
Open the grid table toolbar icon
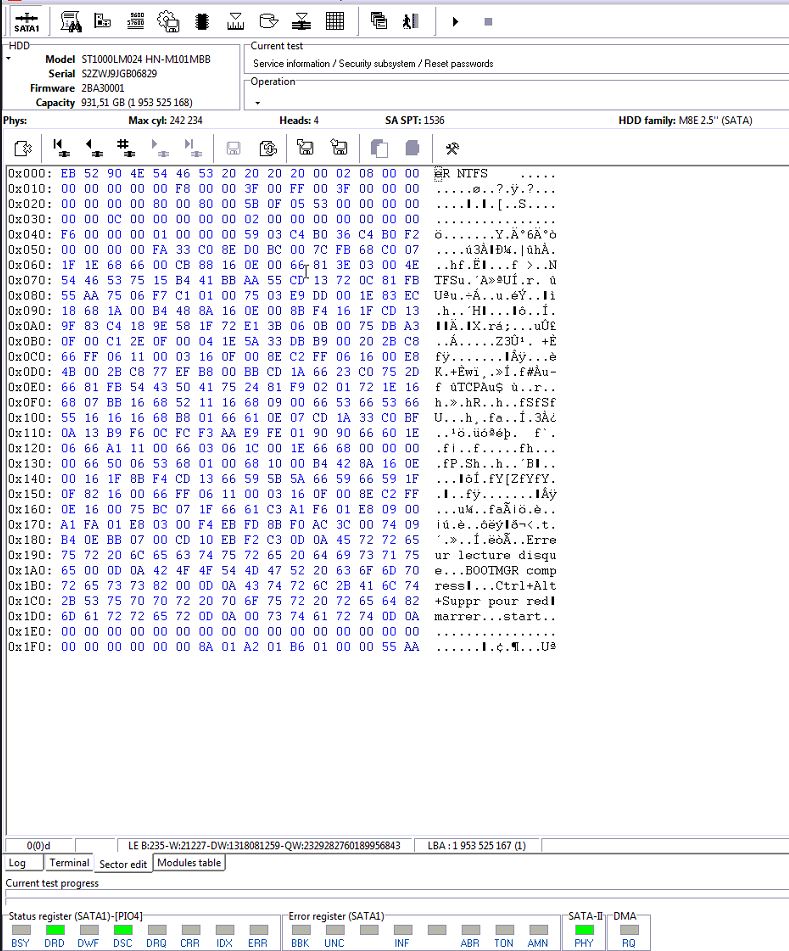point(335,21)
